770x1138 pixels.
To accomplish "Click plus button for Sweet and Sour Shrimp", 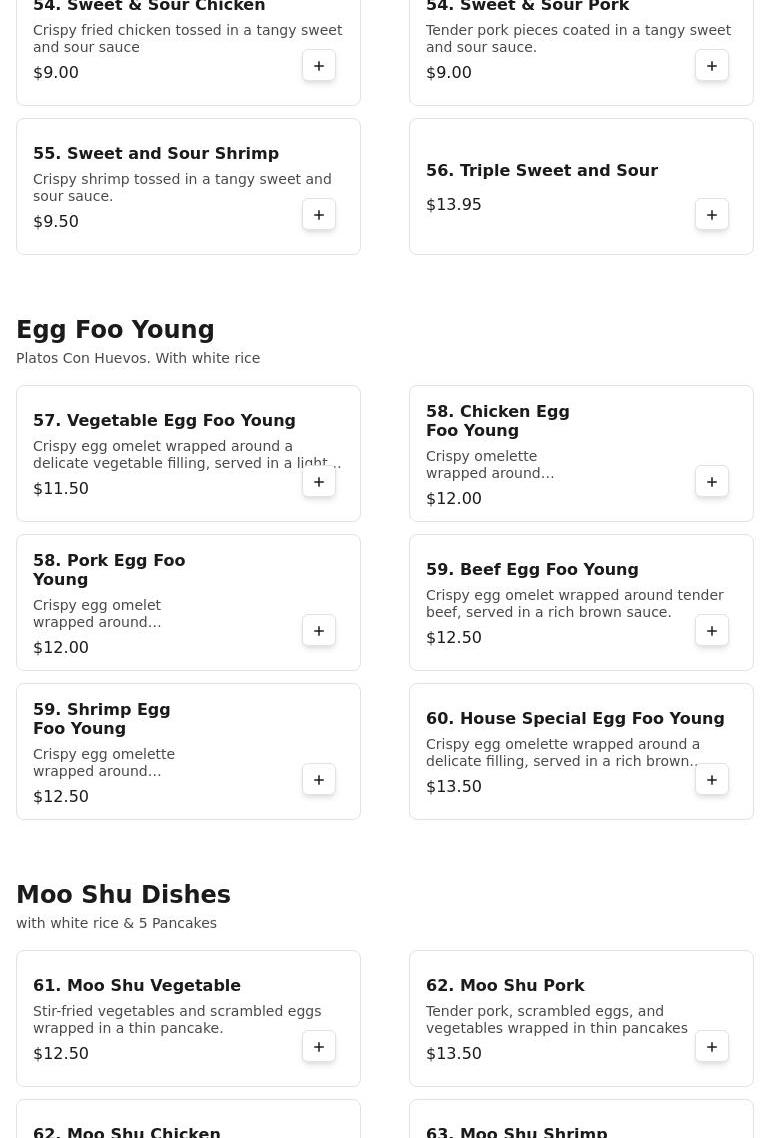I will [319, 215].
